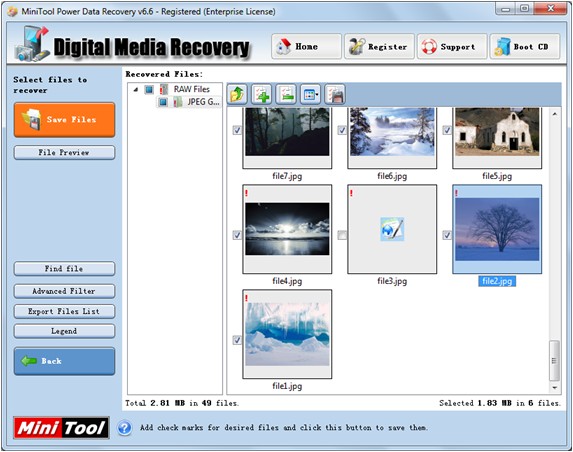Click the remove checkmarks (green minus) toolbar icon
Screen dimensions: 573x452
[286, 95]
